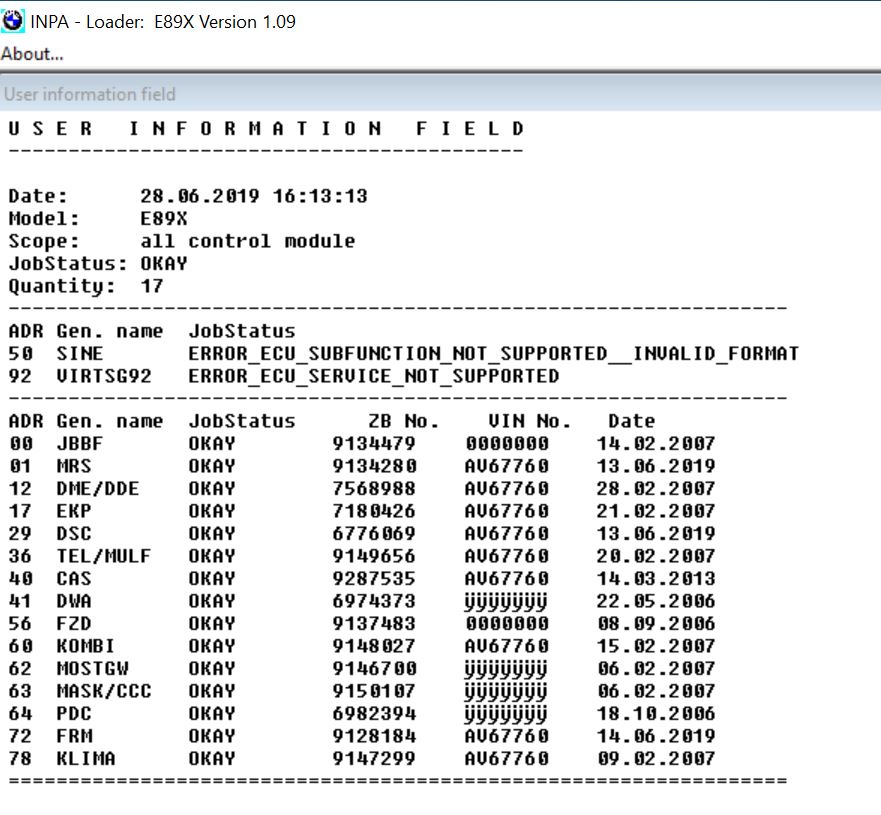Click ZB number 6982394
The height and width of the screenshot is (815, 881).
click(x=374, y=713)
